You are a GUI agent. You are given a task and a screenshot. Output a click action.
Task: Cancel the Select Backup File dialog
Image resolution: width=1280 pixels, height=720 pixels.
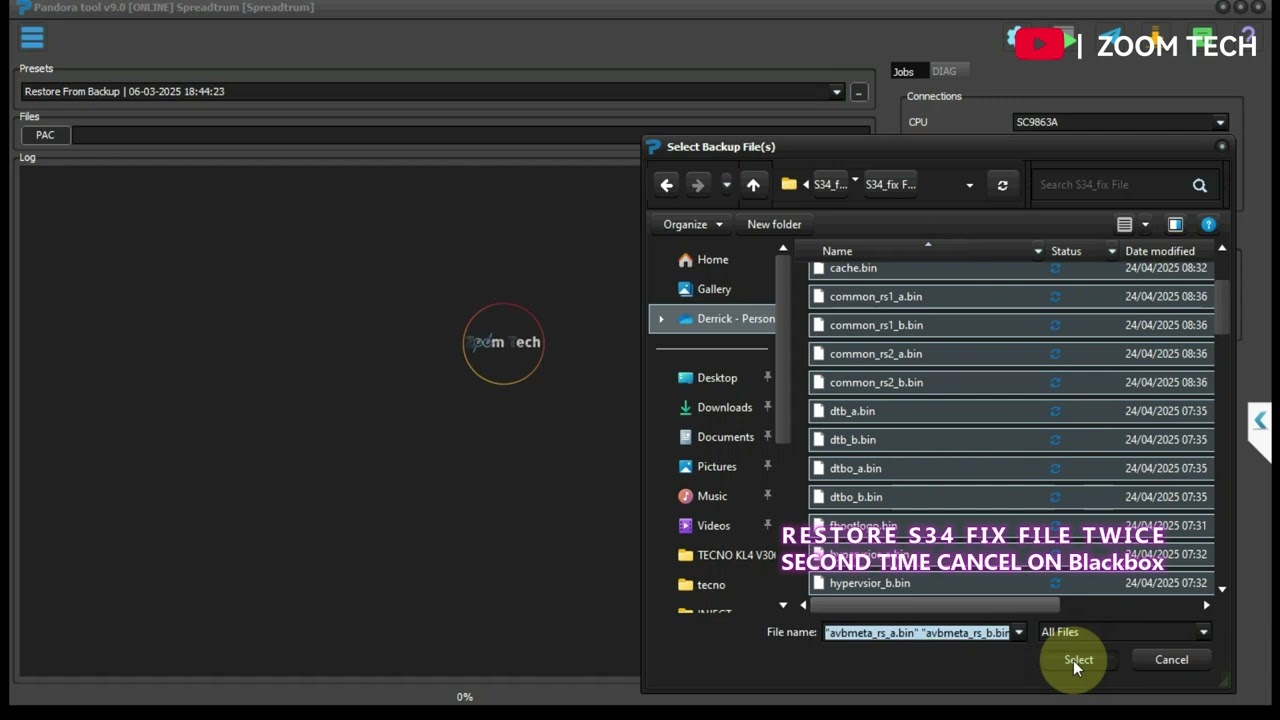[1171, 660]
